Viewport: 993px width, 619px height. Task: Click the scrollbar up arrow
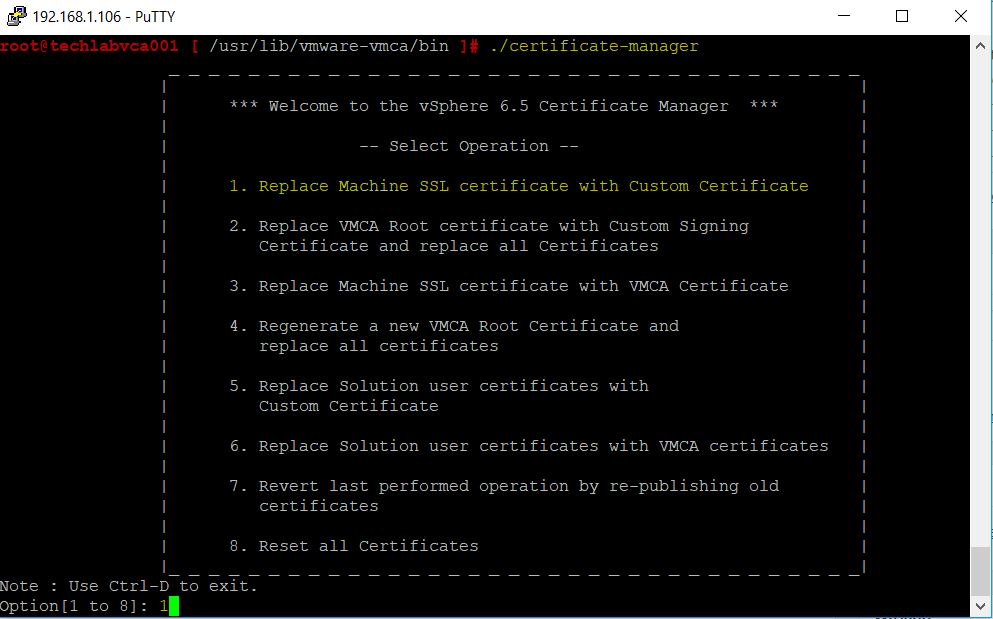point(980,46)
